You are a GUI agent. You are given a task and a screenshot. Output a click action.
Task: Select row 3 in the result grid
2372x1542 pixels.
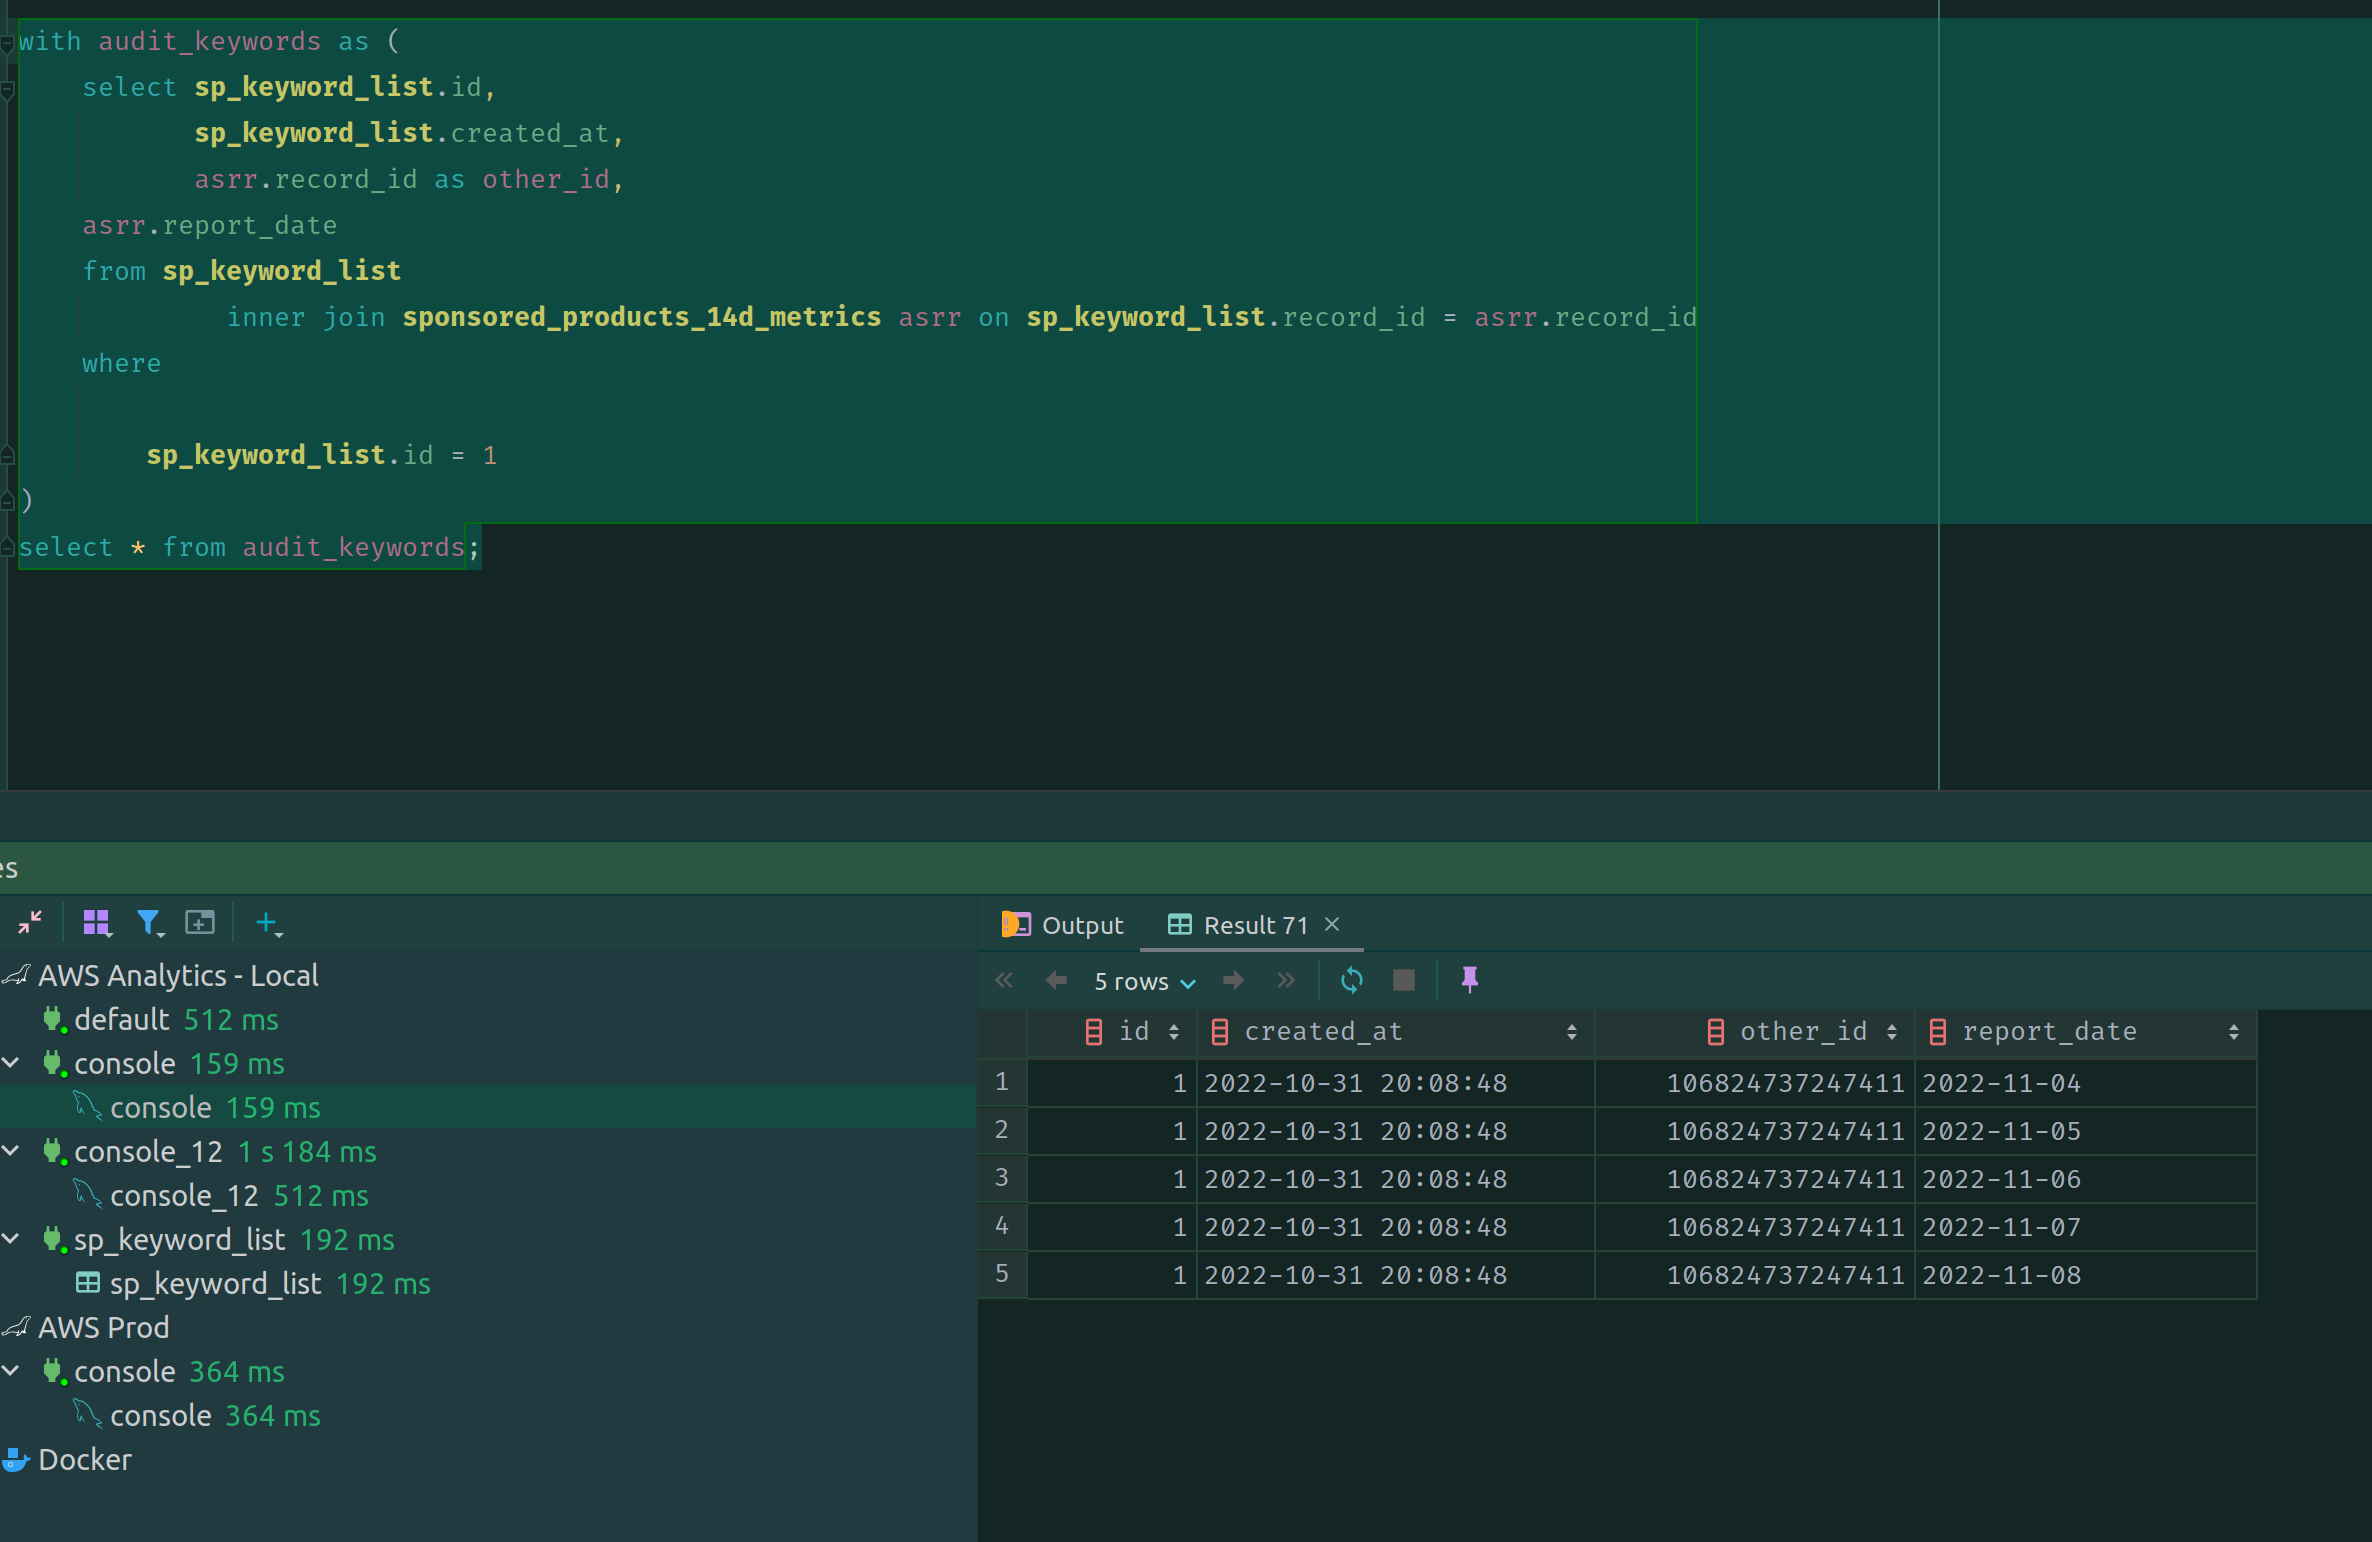1002,1178
